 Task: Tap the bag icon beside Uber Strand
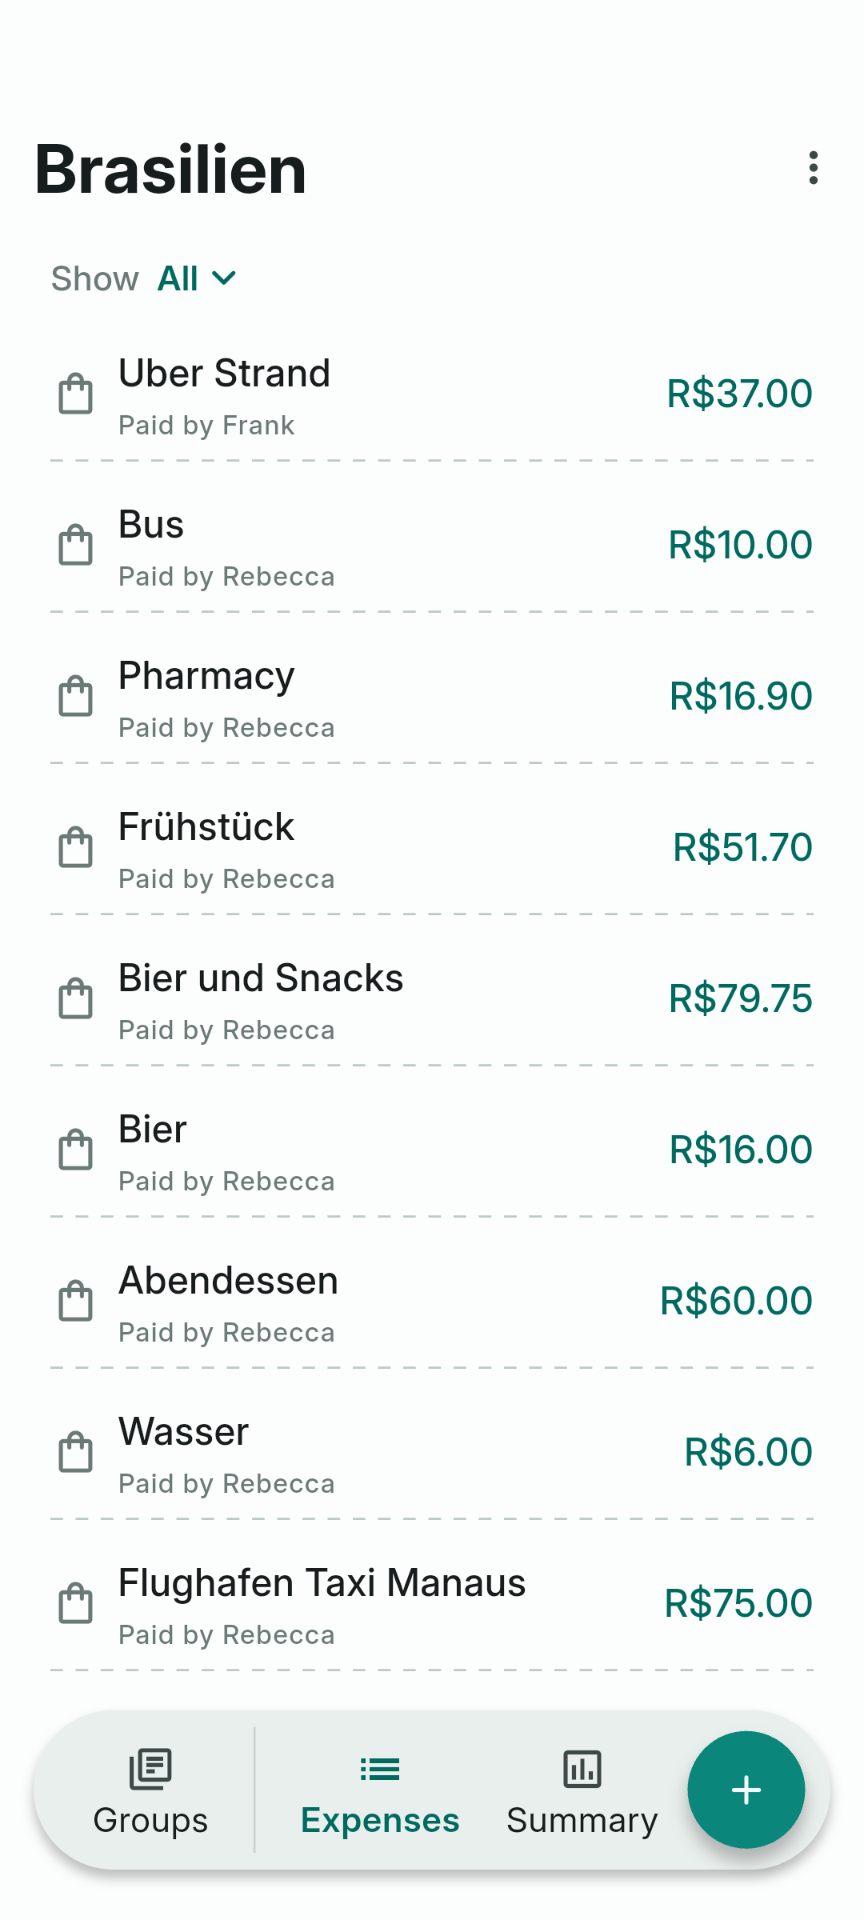coord(76,394)
